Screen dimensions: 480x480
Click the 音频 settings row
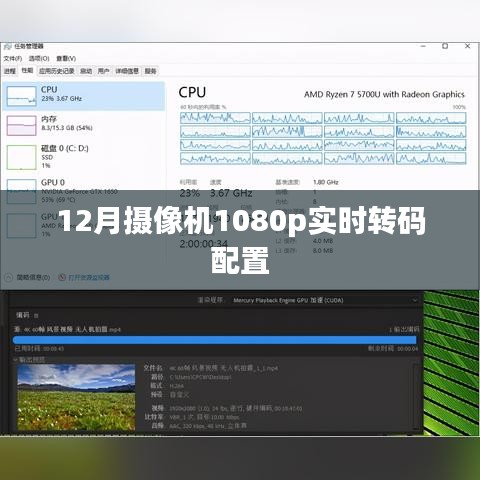point(199,426)
